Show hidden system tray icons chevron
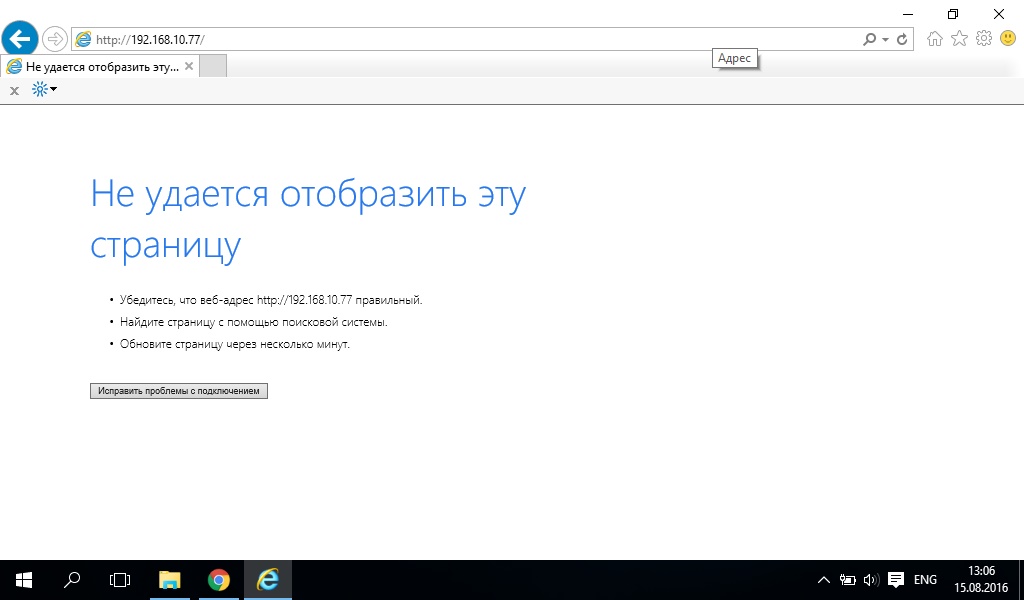 (823, 580)
